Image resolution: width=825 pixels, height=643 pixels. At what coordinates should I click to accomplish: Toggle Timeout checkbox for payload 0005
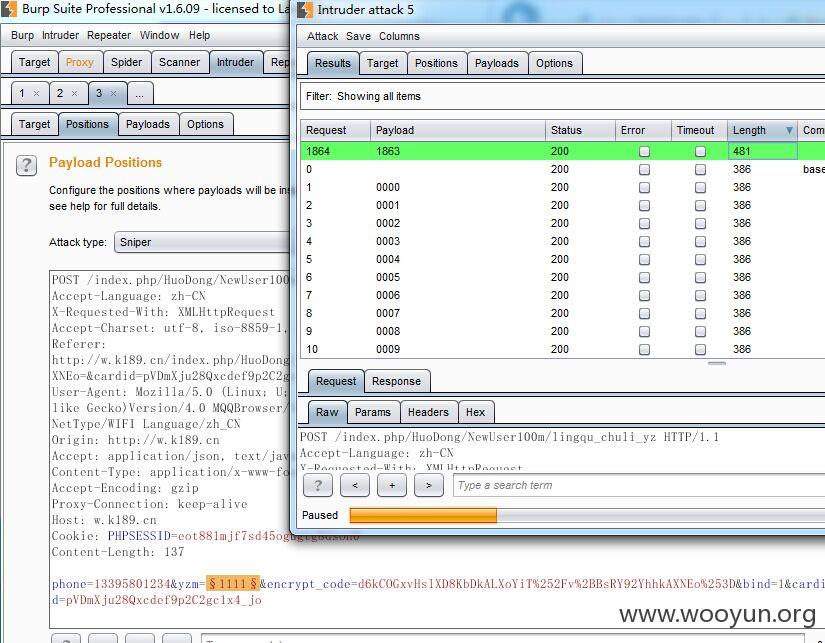pyautogui.click(x=700, y=277)
